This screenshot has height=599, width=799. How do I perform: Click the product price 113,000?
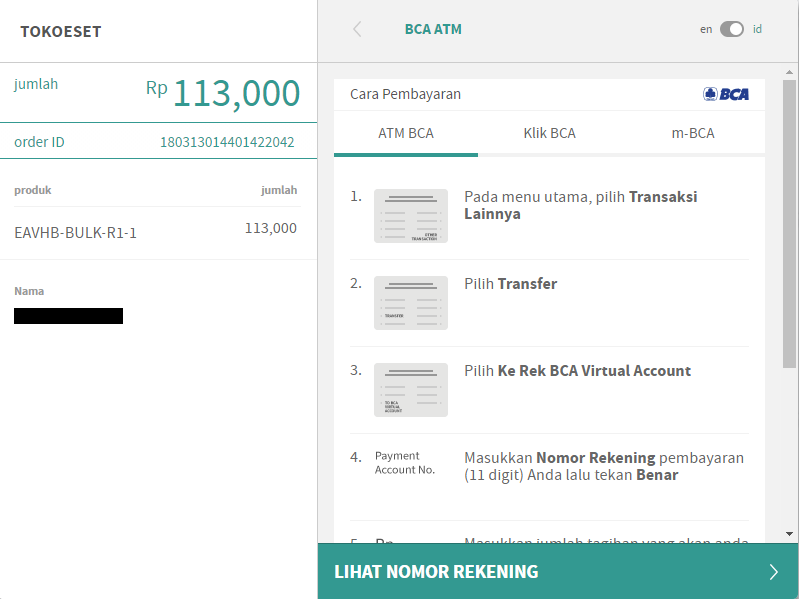(271, 228)
